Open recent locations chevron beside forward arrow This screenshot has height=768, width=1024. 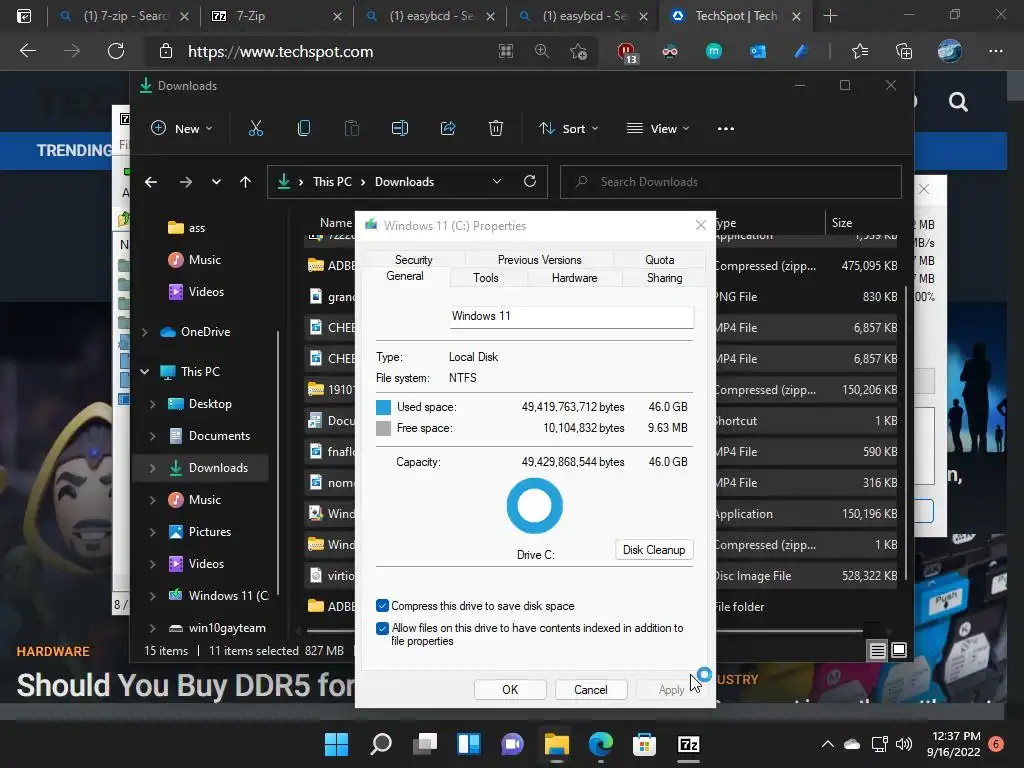tap(216, 182)
